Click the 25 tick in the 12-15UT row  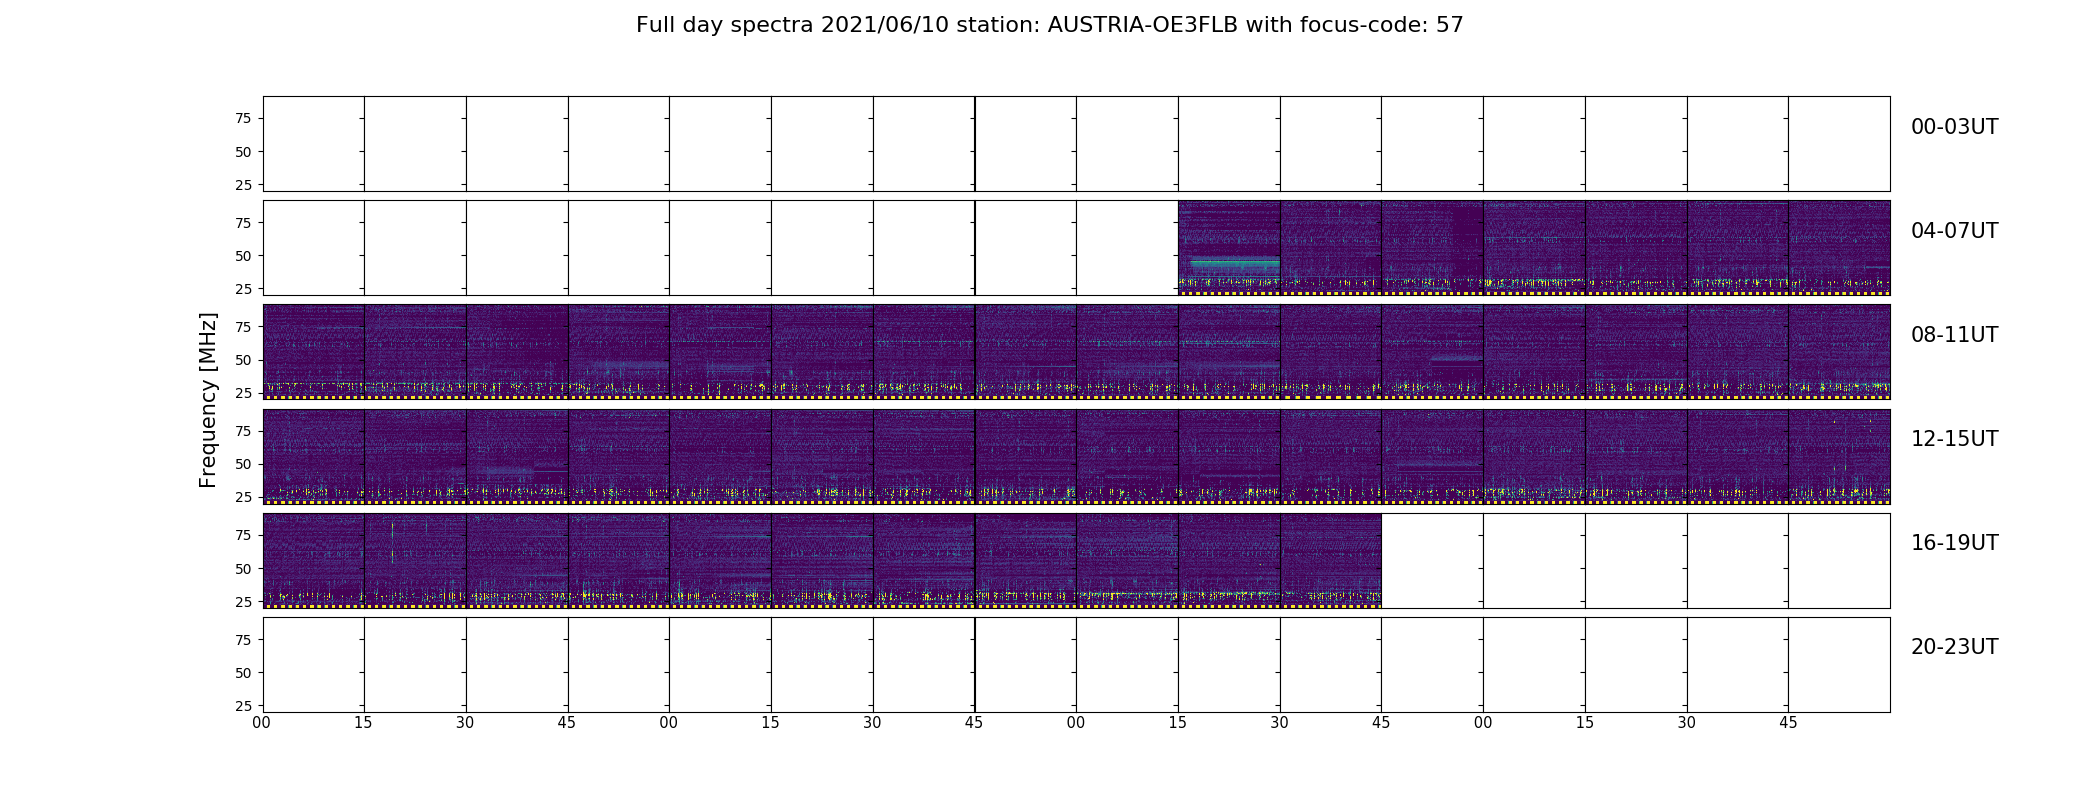click(x=243, y=497)
